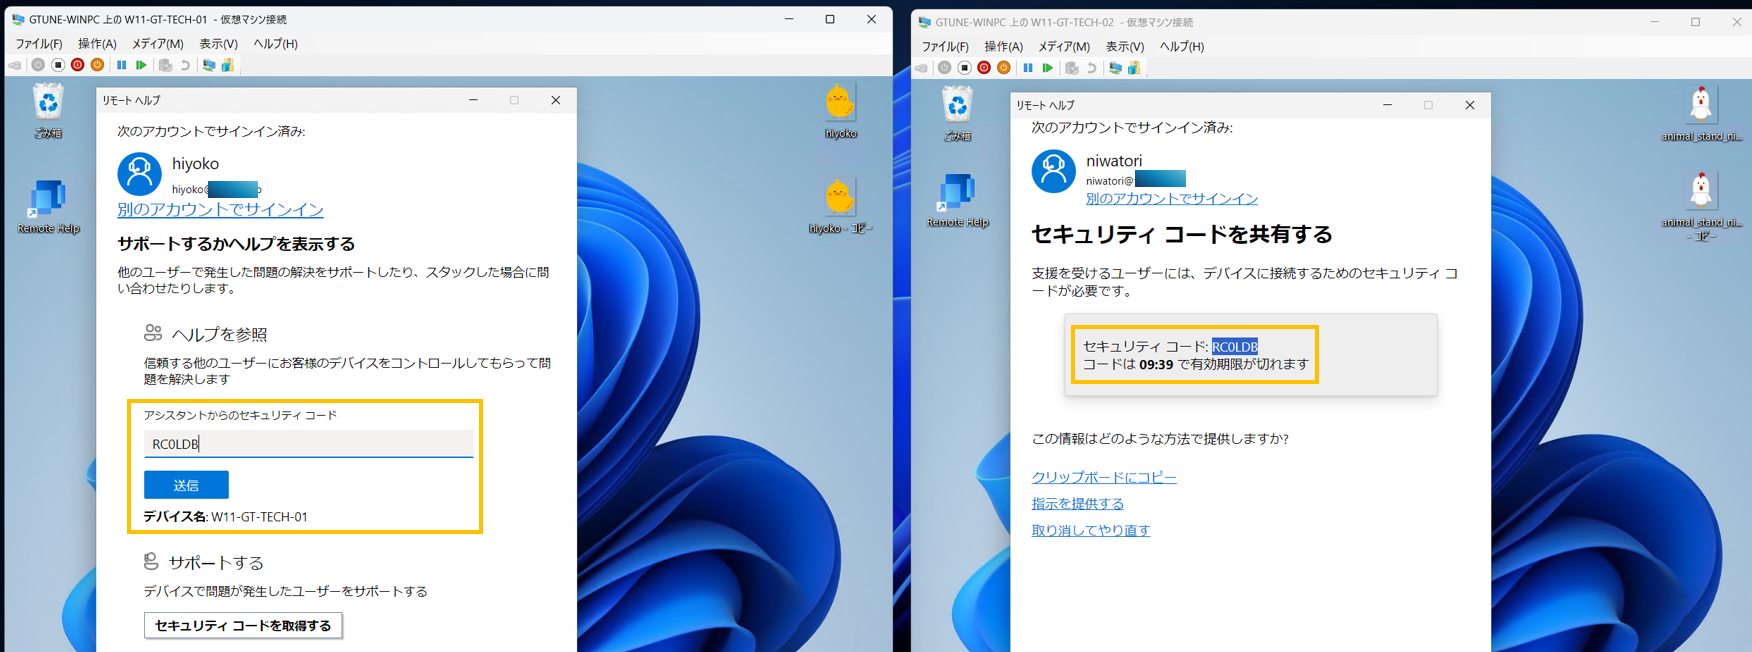Maximize the W11-GT-TECH-01 VM connection window
This screenshot has height=652, width=1752.
pos(830,19)
